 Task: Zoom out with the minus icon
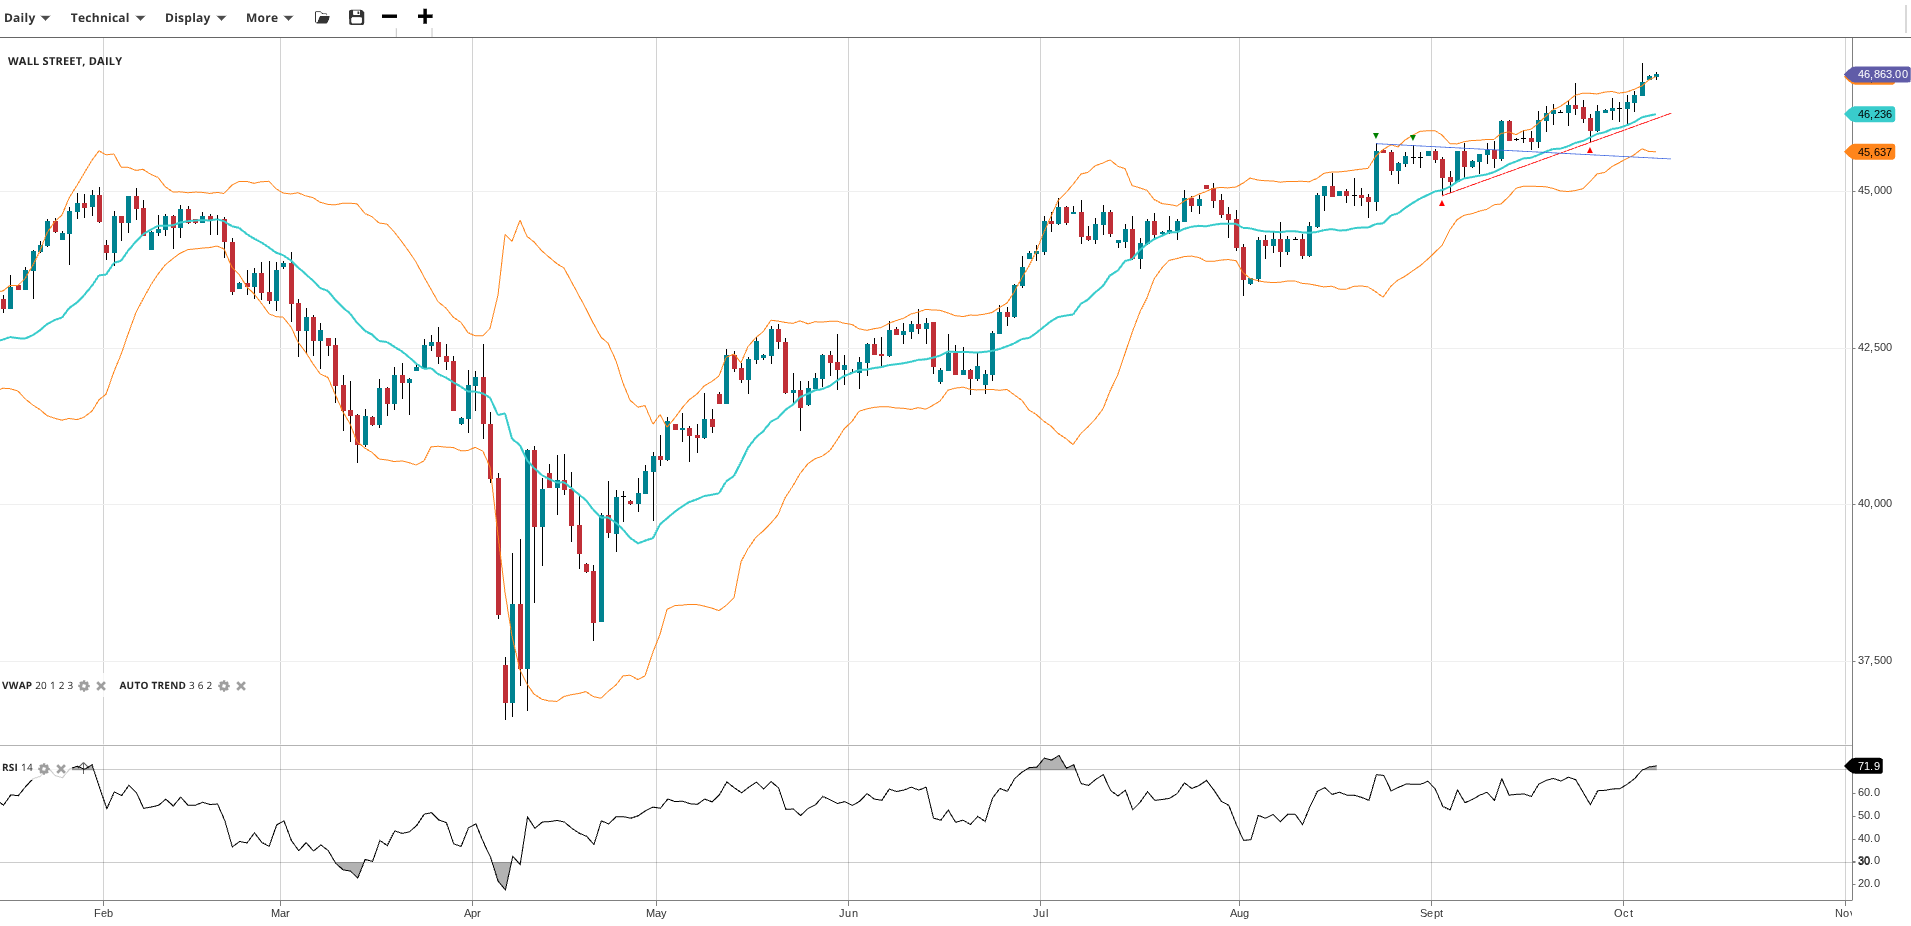390,17
